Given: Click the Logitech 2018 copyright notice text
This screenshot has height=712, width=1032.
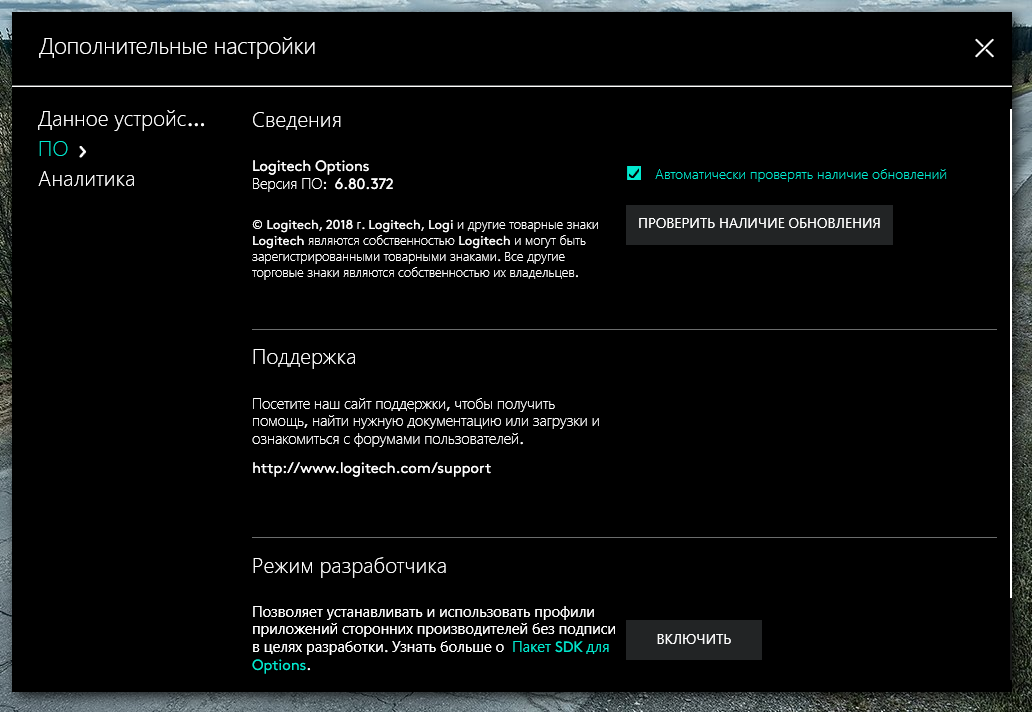Looking at the screenshot, I should click(x=425, y=249).
